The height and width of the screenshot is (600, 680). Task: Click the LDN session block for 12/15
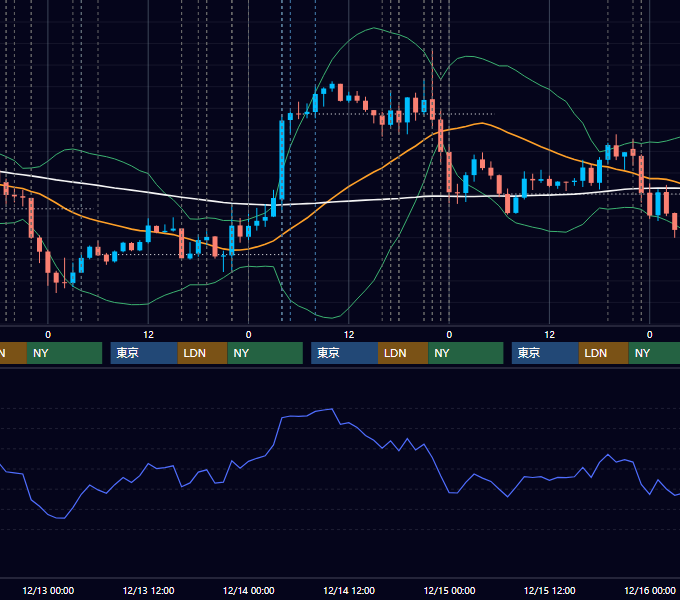tap(604, 353)
